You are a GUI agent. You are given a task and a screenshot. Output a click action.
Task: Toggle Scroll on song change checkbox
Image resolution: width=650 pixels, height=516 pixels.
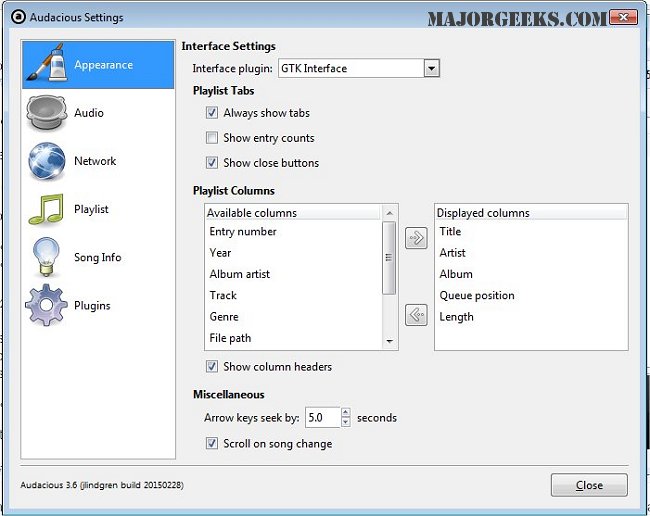(212, 443)
